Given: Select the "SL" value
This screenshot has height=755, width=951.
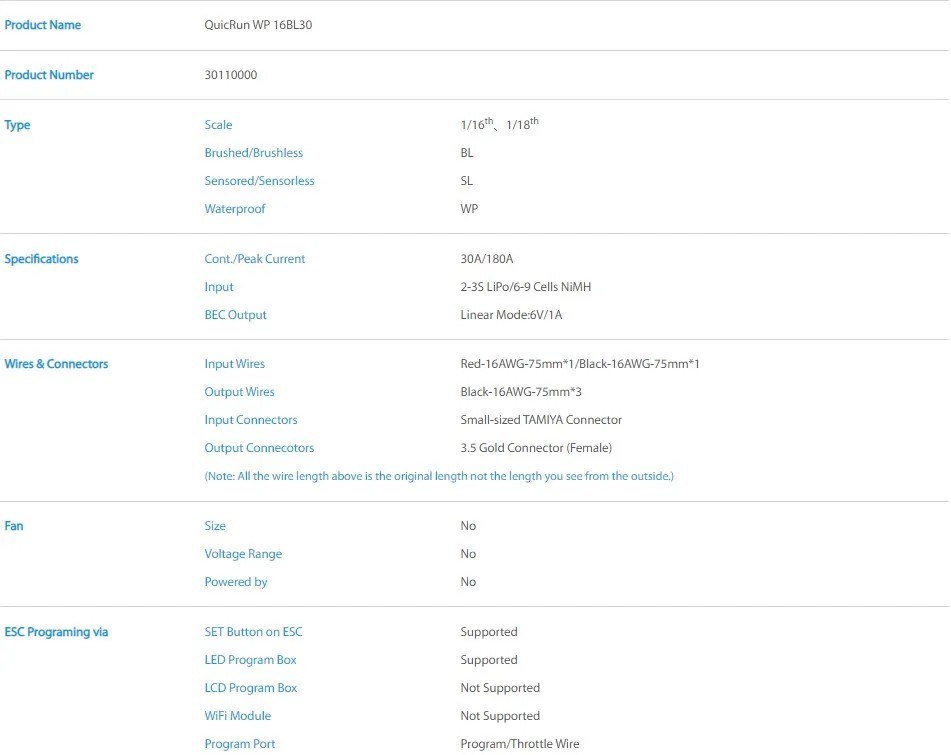Looking at the screenshot, I should [466, 181].
